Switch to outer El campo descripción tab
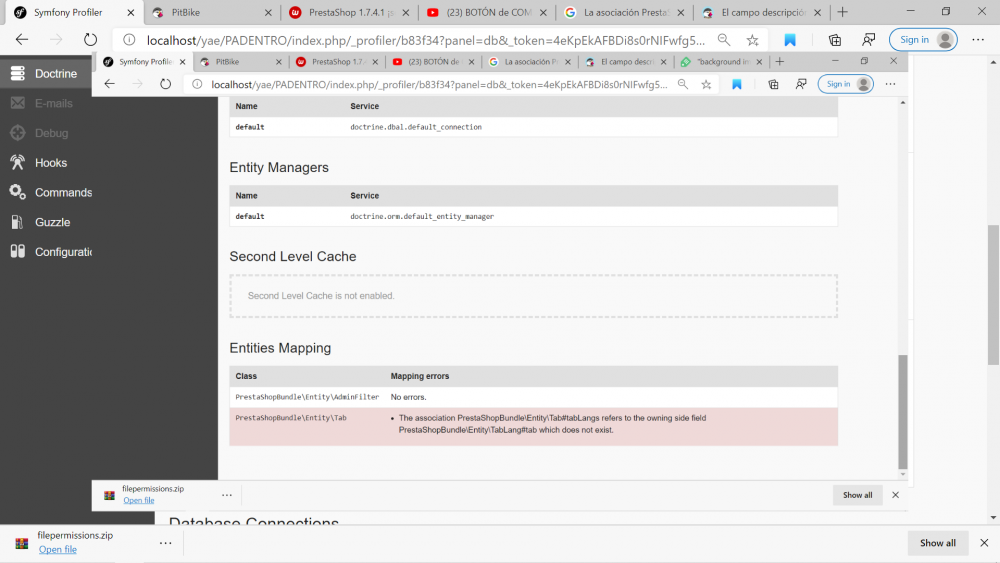The image size is (1000, 563). coord(761,12)
